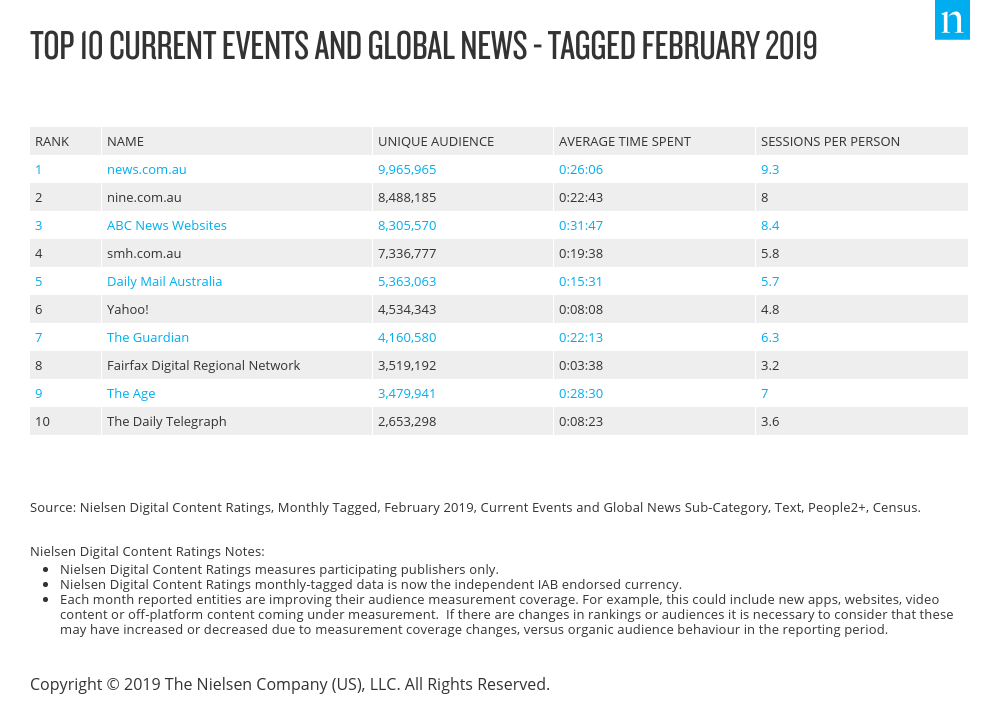Click unique audience value 9,965,965
The image size is (1000, 702).
[x=407, y=170]
